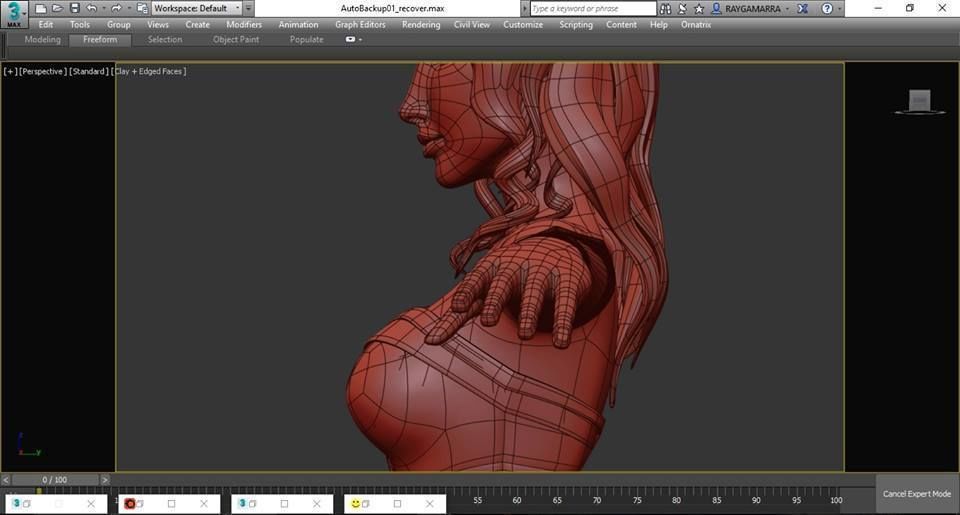This screenshot has height=515, width=960.
Task: Expand the search box arrow handle
Action: (x=525, y=9)
